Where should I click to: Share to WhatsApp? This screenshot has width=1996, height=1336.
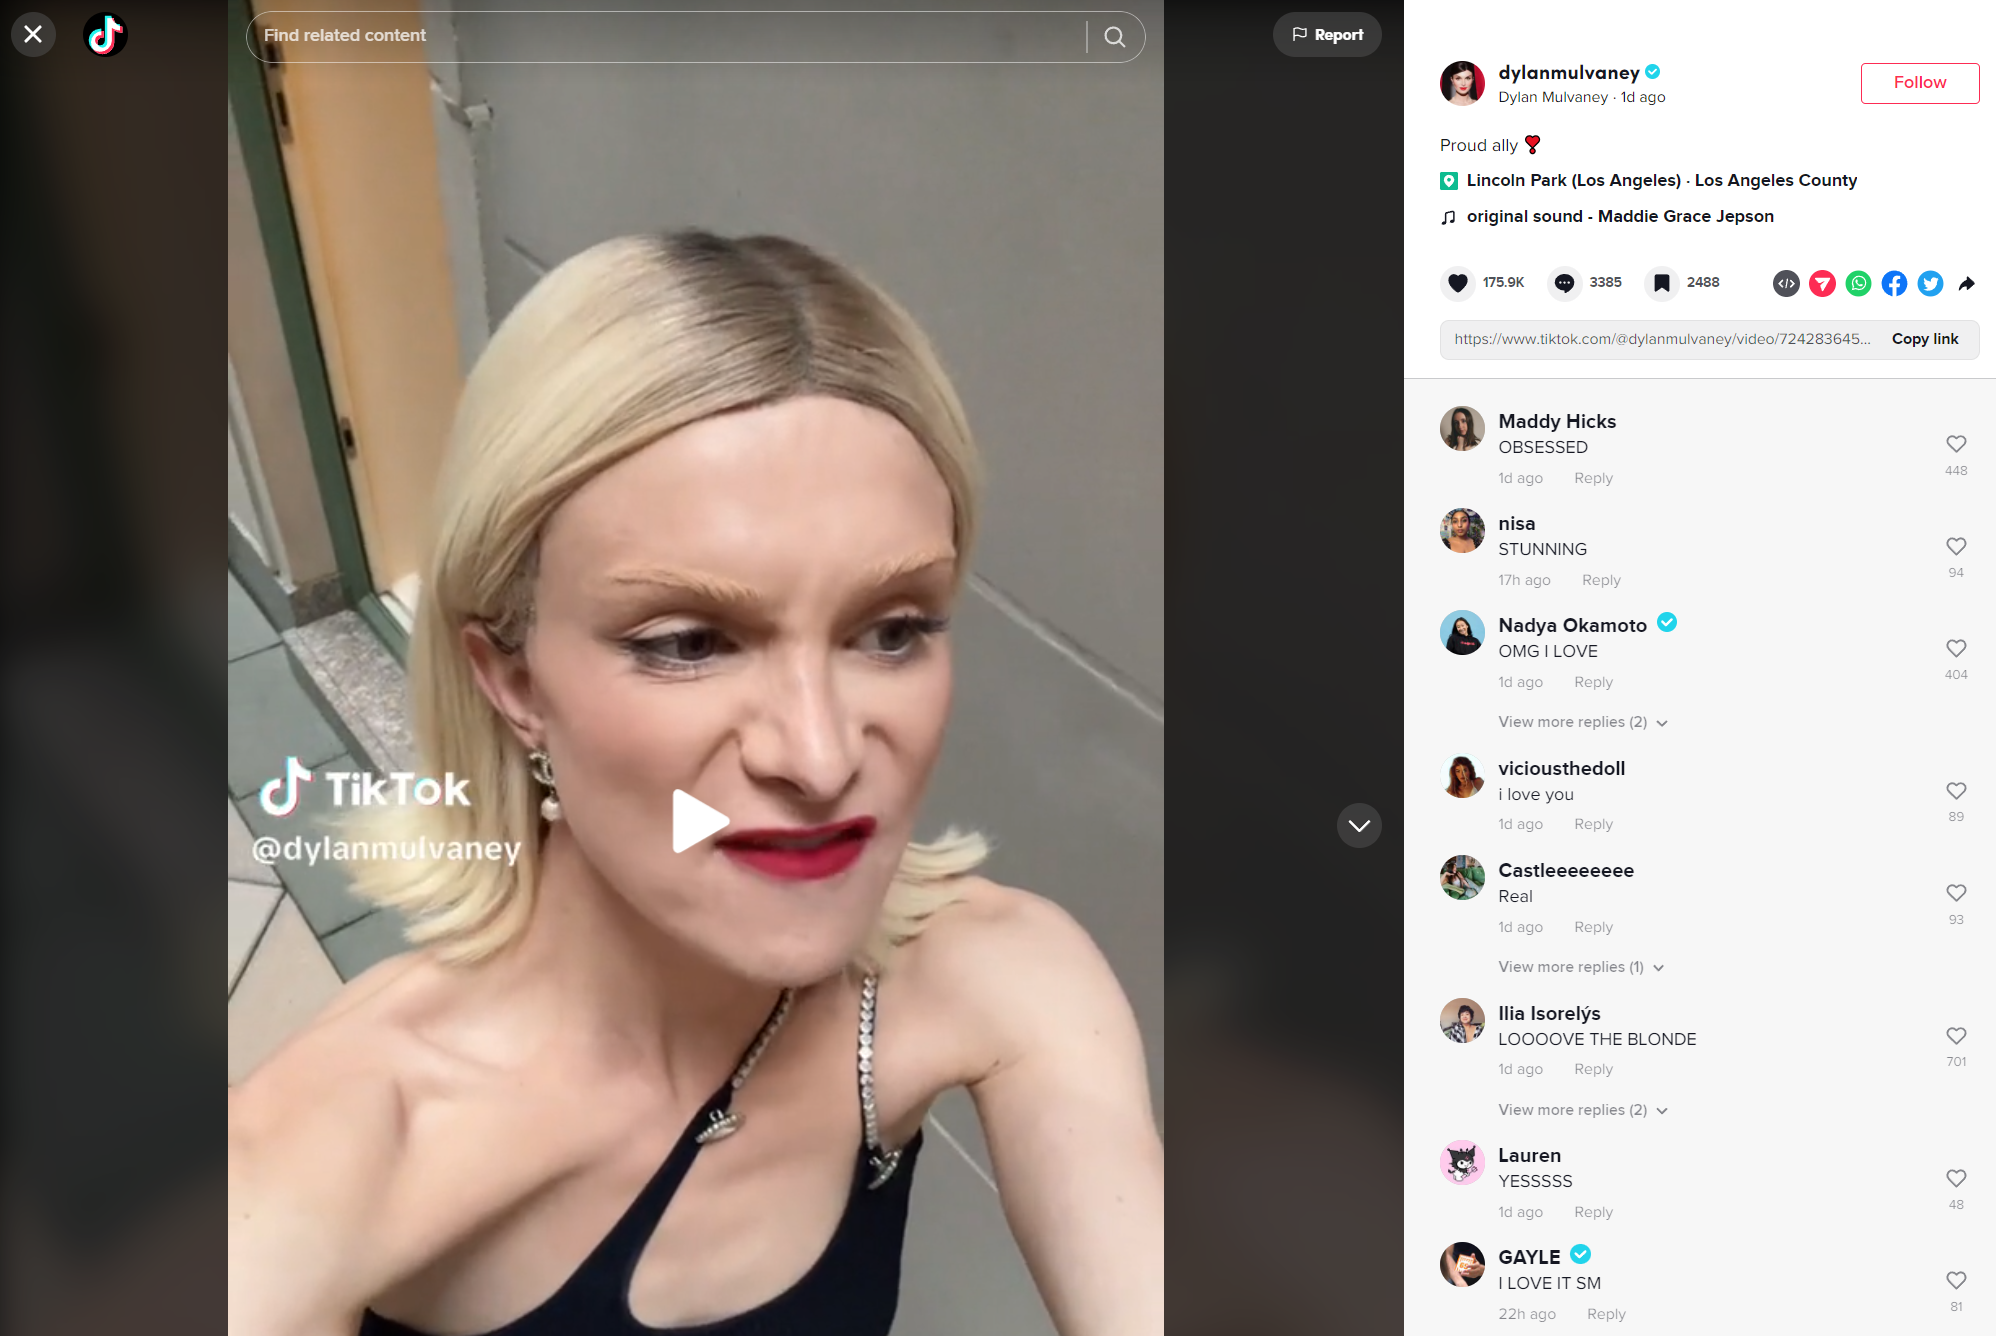(x=1858, y=284)
